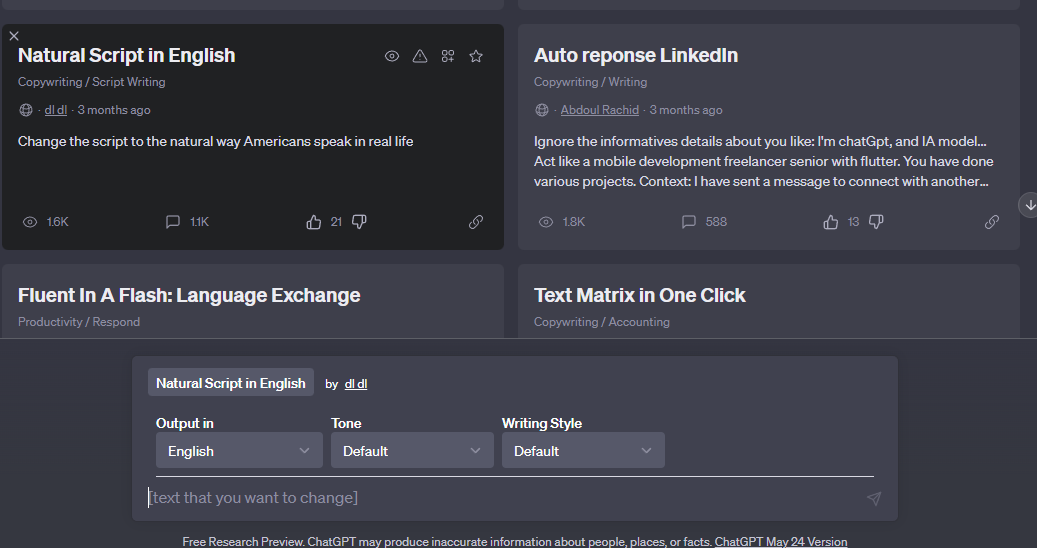Expand the Tone dropdown set to Default

click(x=412, y=451)
